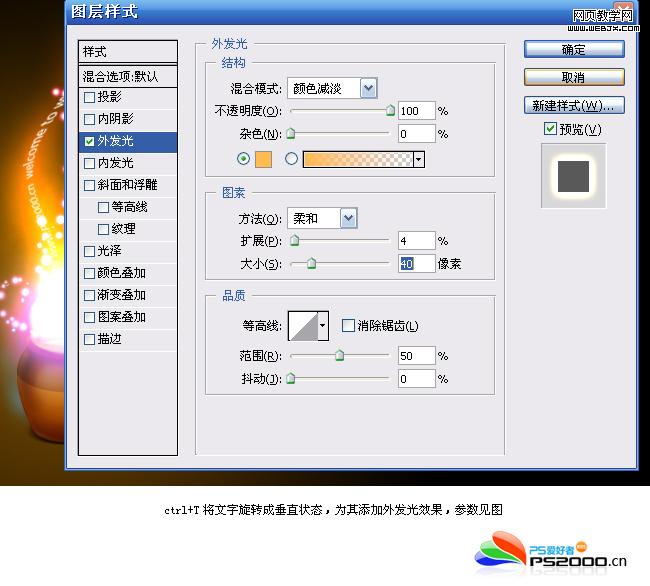The height and width of the screenshot is (586, 650).
Task: Click the 新建样式(W)... button
Action: [x=574, y=105]
